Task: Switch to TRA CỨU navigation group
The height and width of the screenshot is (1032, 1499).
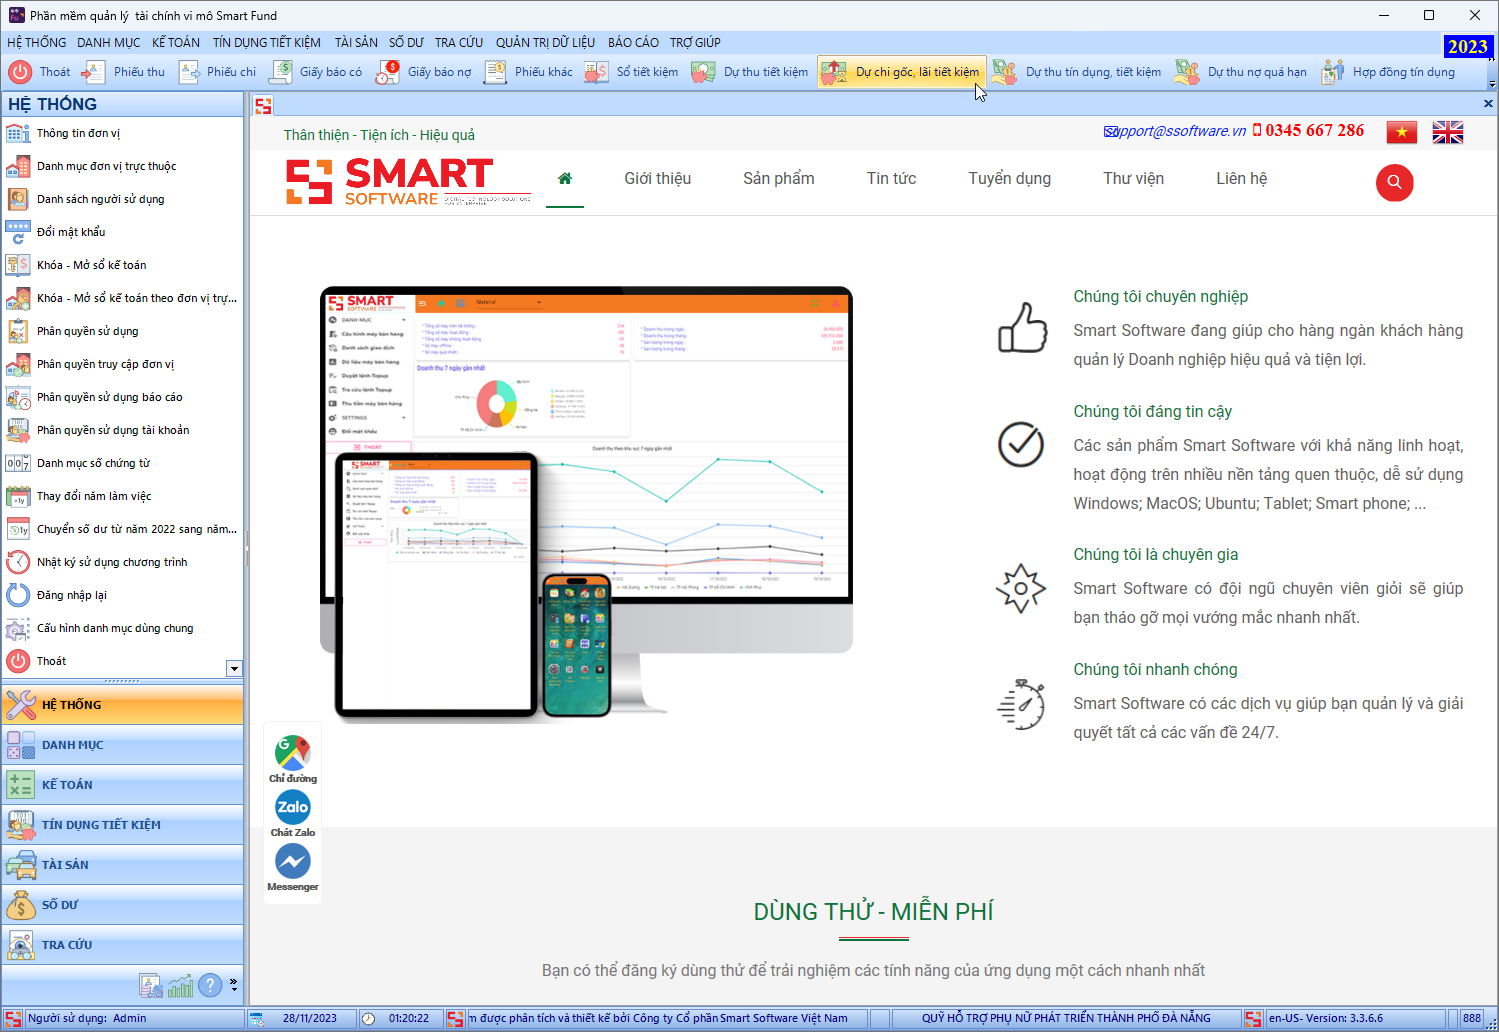Action: [x=122, y=945]
